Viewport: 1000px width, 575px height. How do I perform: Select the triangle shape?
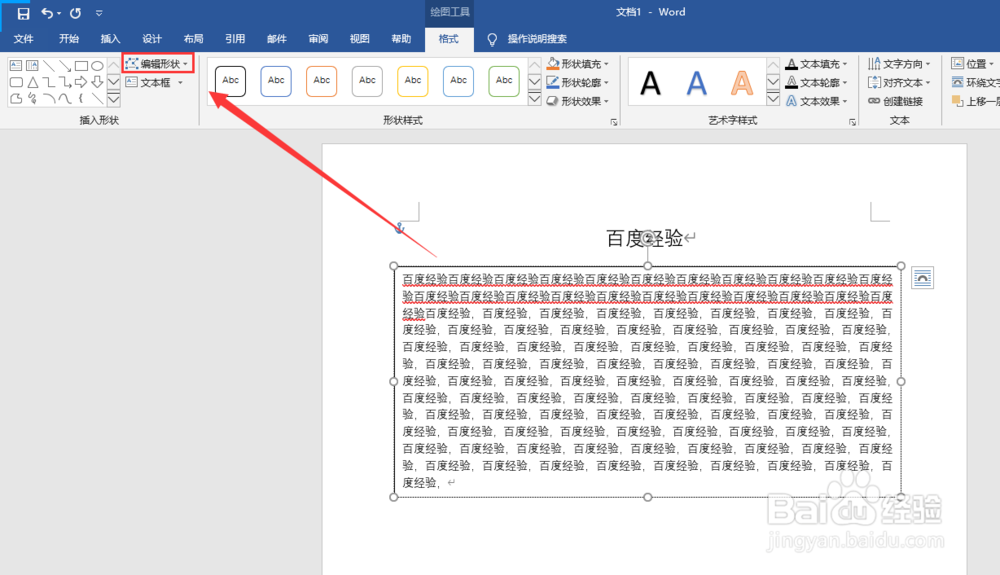pyautogui.click(x=32, y=82)
